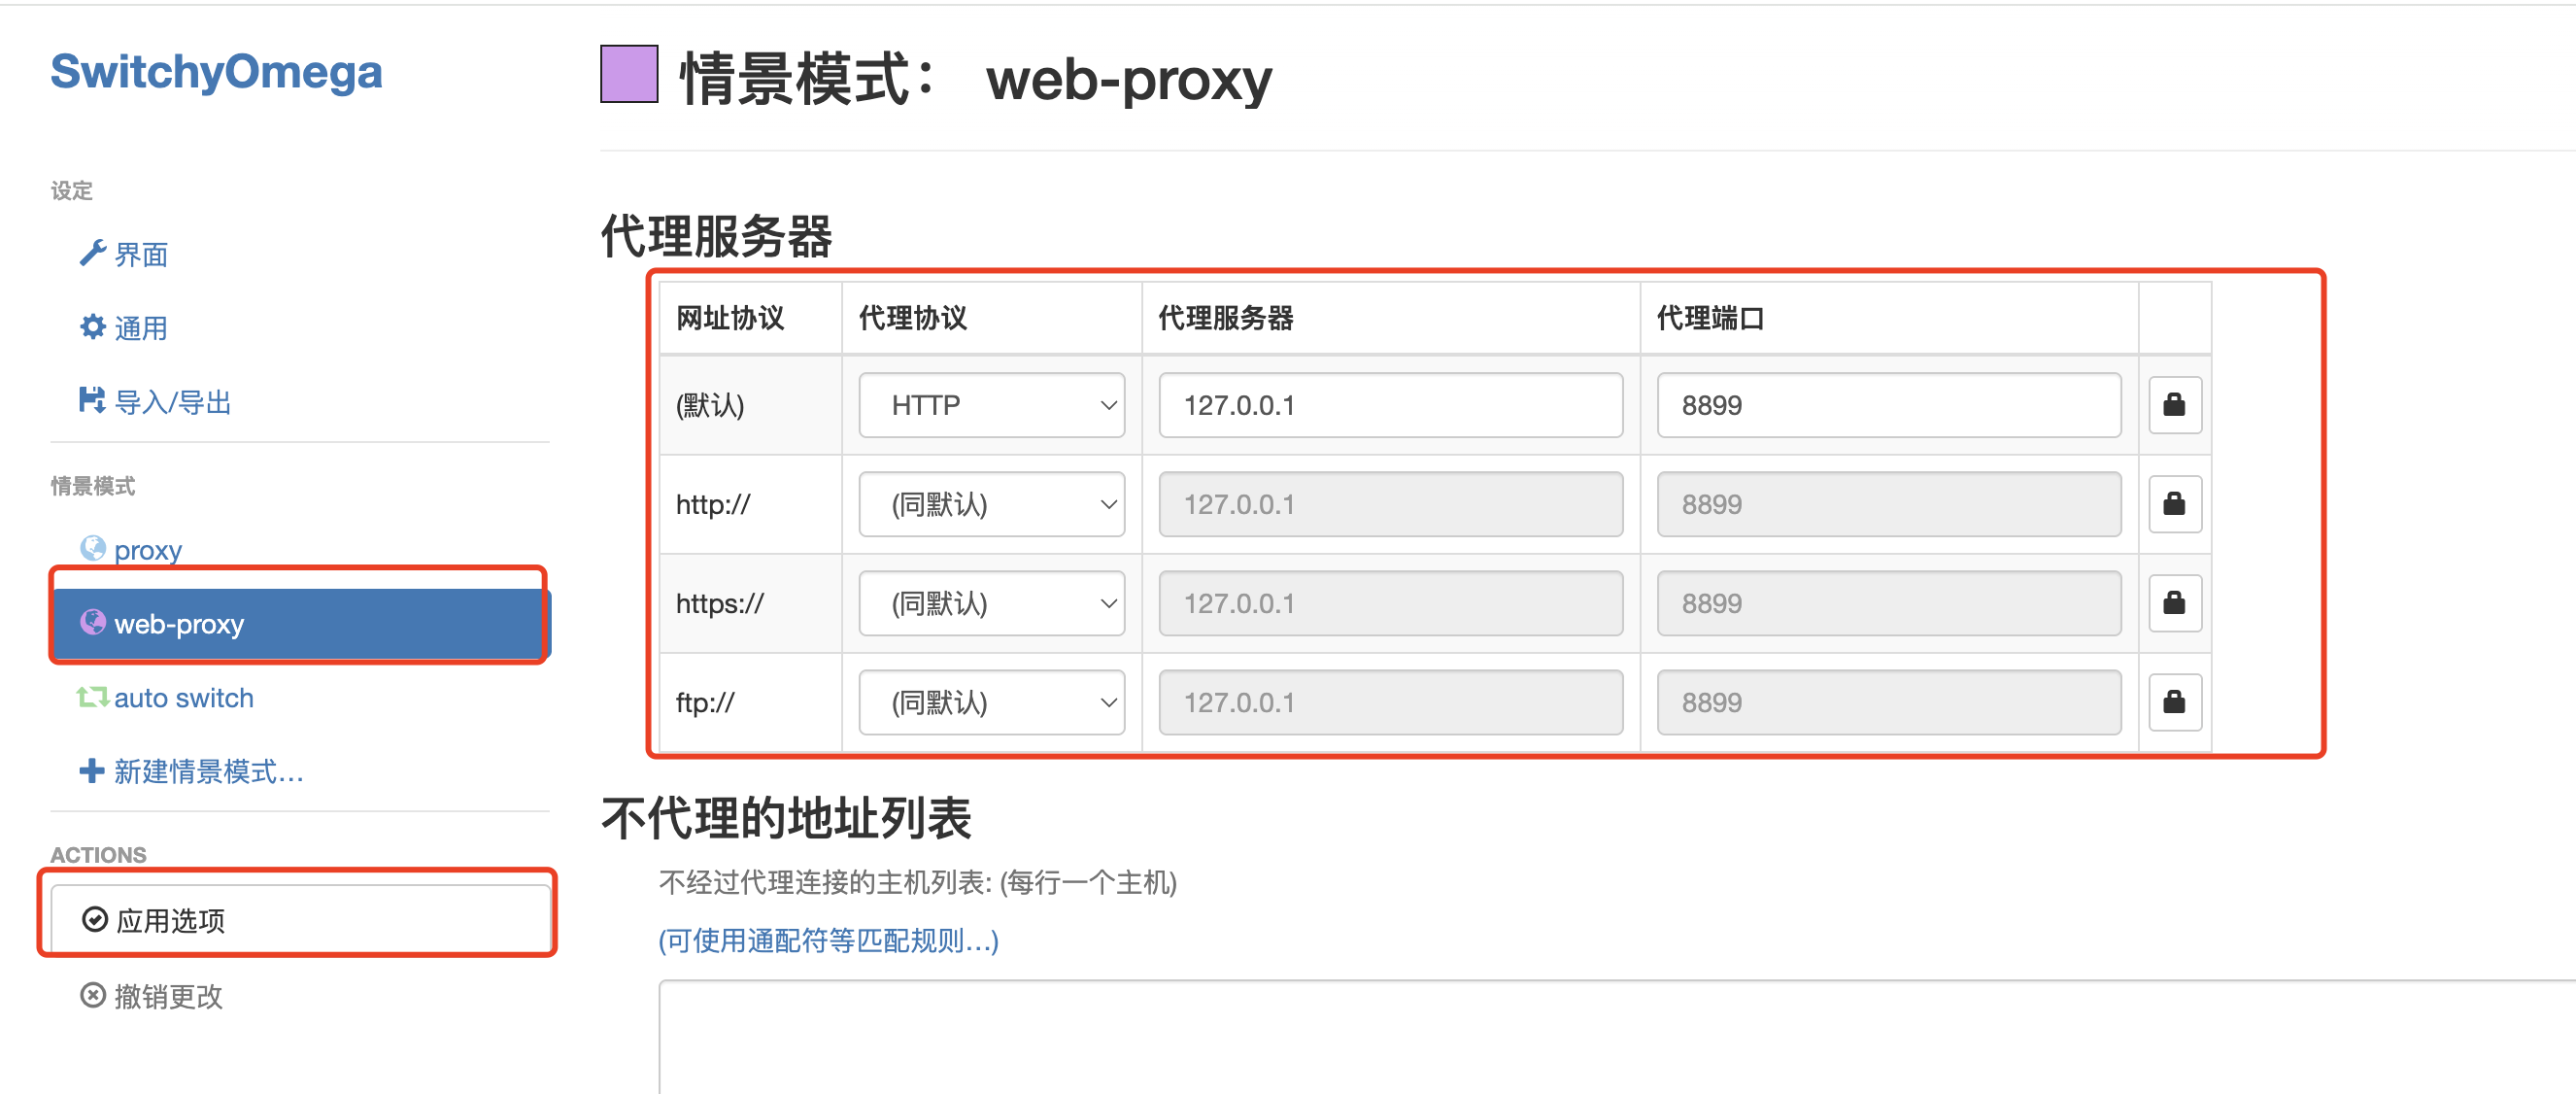Viewport: 2576px width, 1094px height.
Task: Open the http:// row protocol dropdown
Action: click(x=991, y=504)
